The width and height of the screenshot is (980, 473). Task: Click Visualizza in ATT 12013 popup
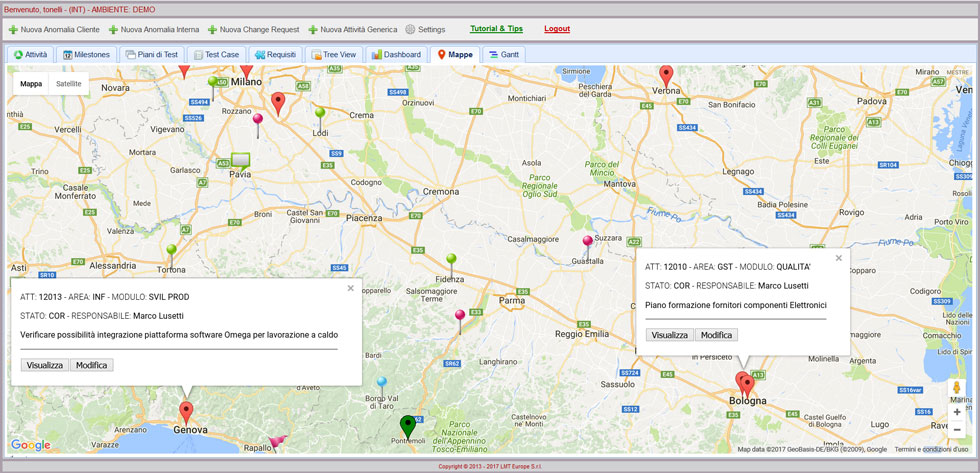[45, 365]
